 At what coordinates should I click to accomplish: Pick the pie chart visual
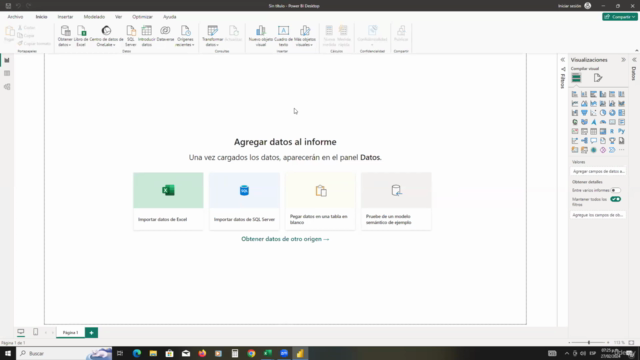603,113
